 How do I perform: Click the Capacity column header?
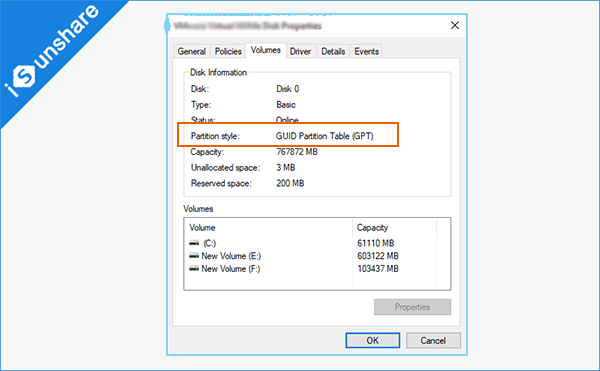[372, 228]
